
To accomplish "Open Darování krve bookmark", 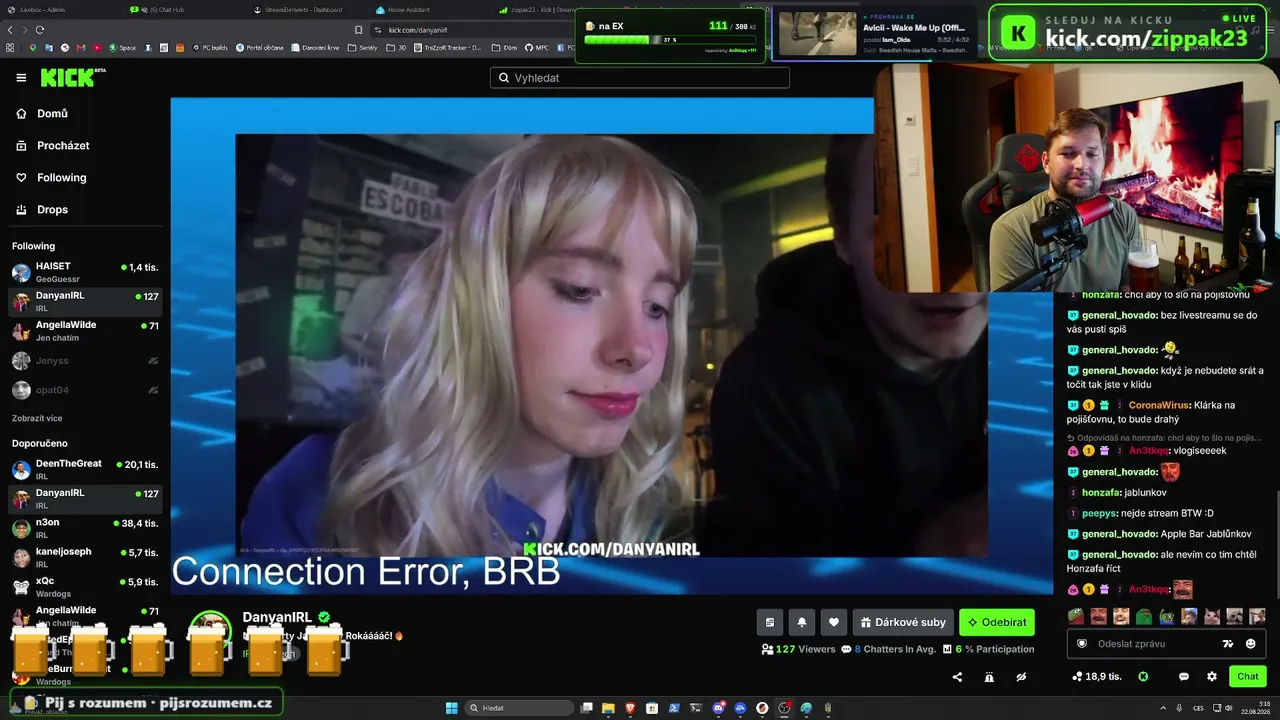I will 317,48.
